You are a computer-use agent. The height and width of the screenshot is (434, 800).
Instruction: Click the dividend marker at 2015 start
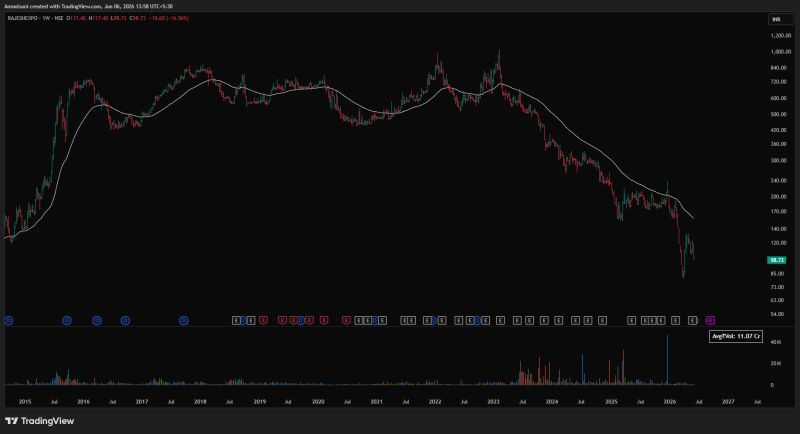point(9,320)
